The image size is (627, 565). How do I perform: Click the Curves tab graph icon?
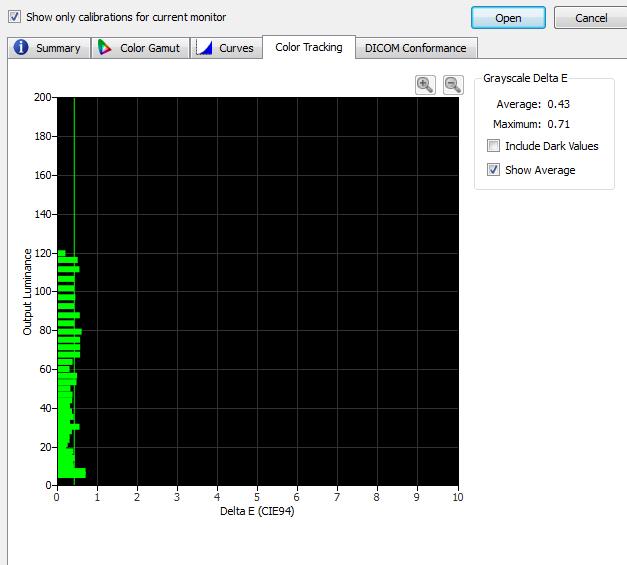tap(204, 48)
